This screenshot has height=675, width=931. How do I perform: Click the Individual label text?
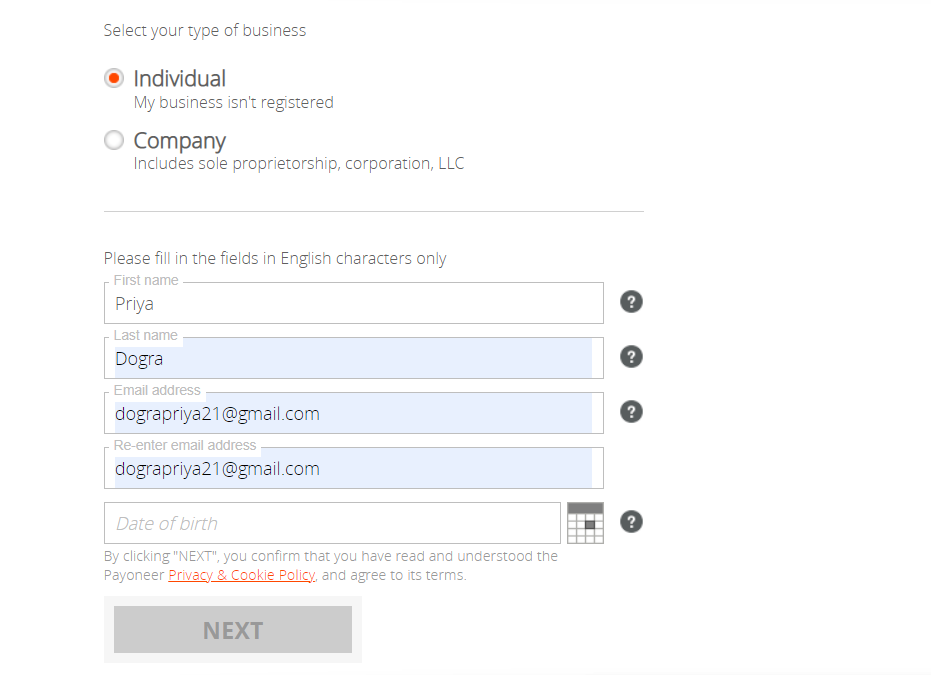coord(179,78)
